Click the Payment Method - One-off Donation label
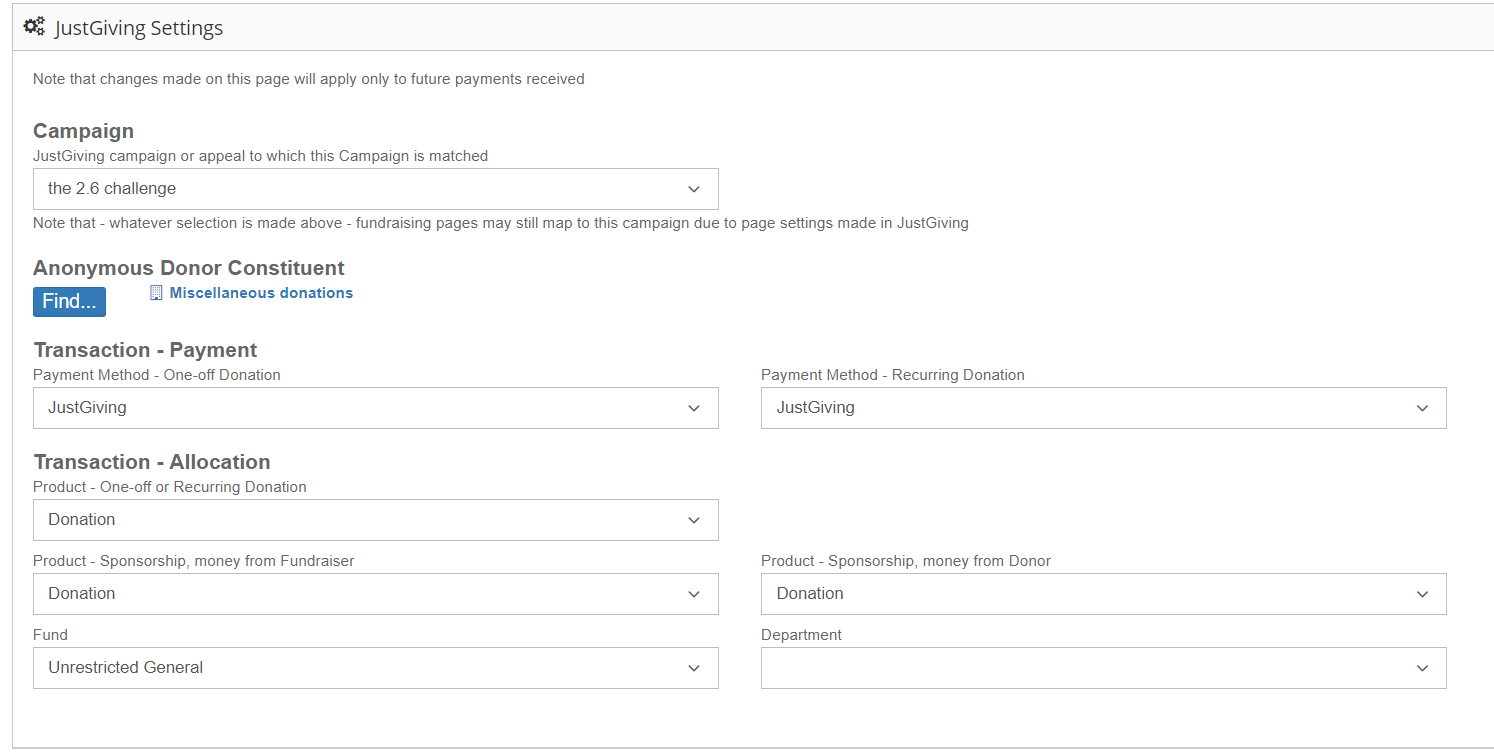Image resolution: width=1494 pixels, height=752 pixels. pos(157,375)
